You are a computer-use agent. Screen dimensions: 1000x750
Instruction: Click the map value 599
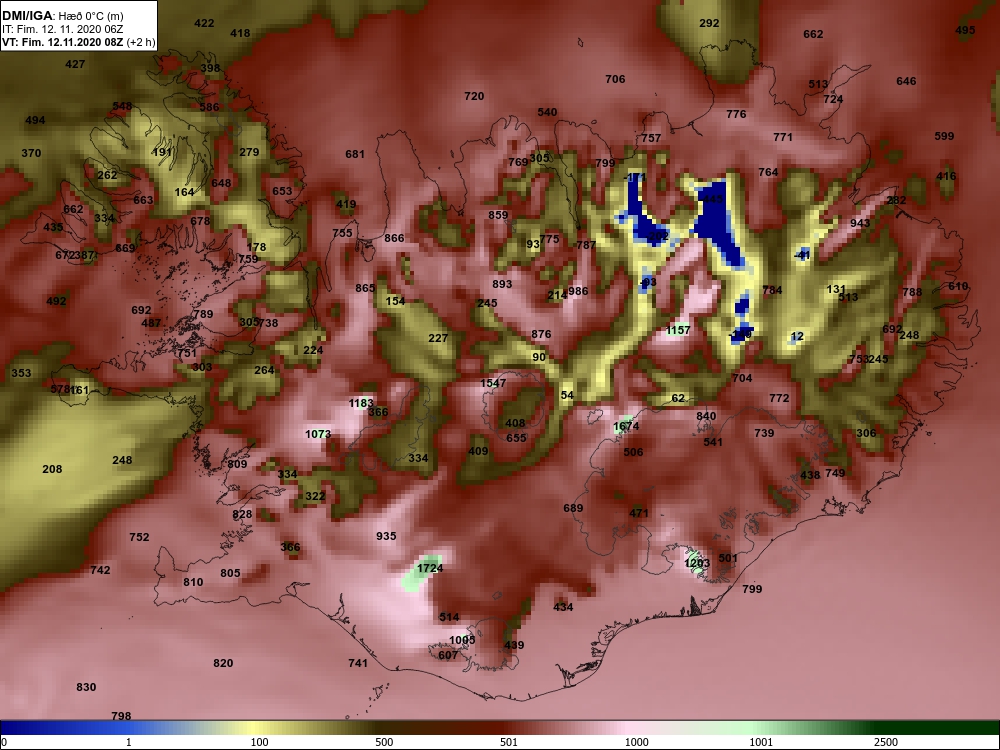(x=944, y=136)
